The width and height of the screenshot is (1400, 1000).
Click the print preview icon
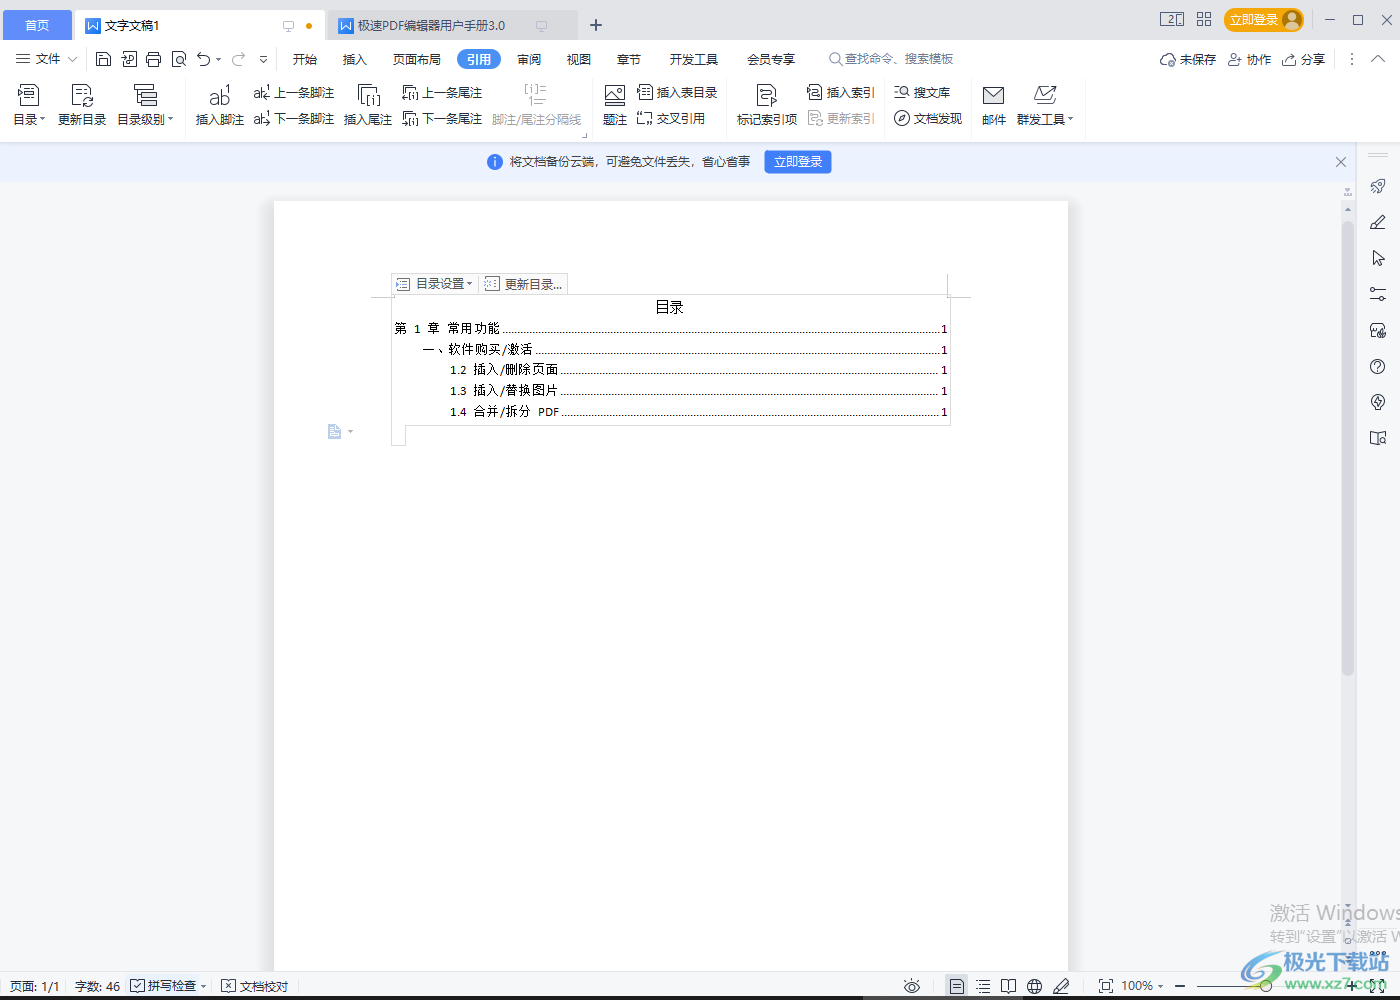pos(179,59)
